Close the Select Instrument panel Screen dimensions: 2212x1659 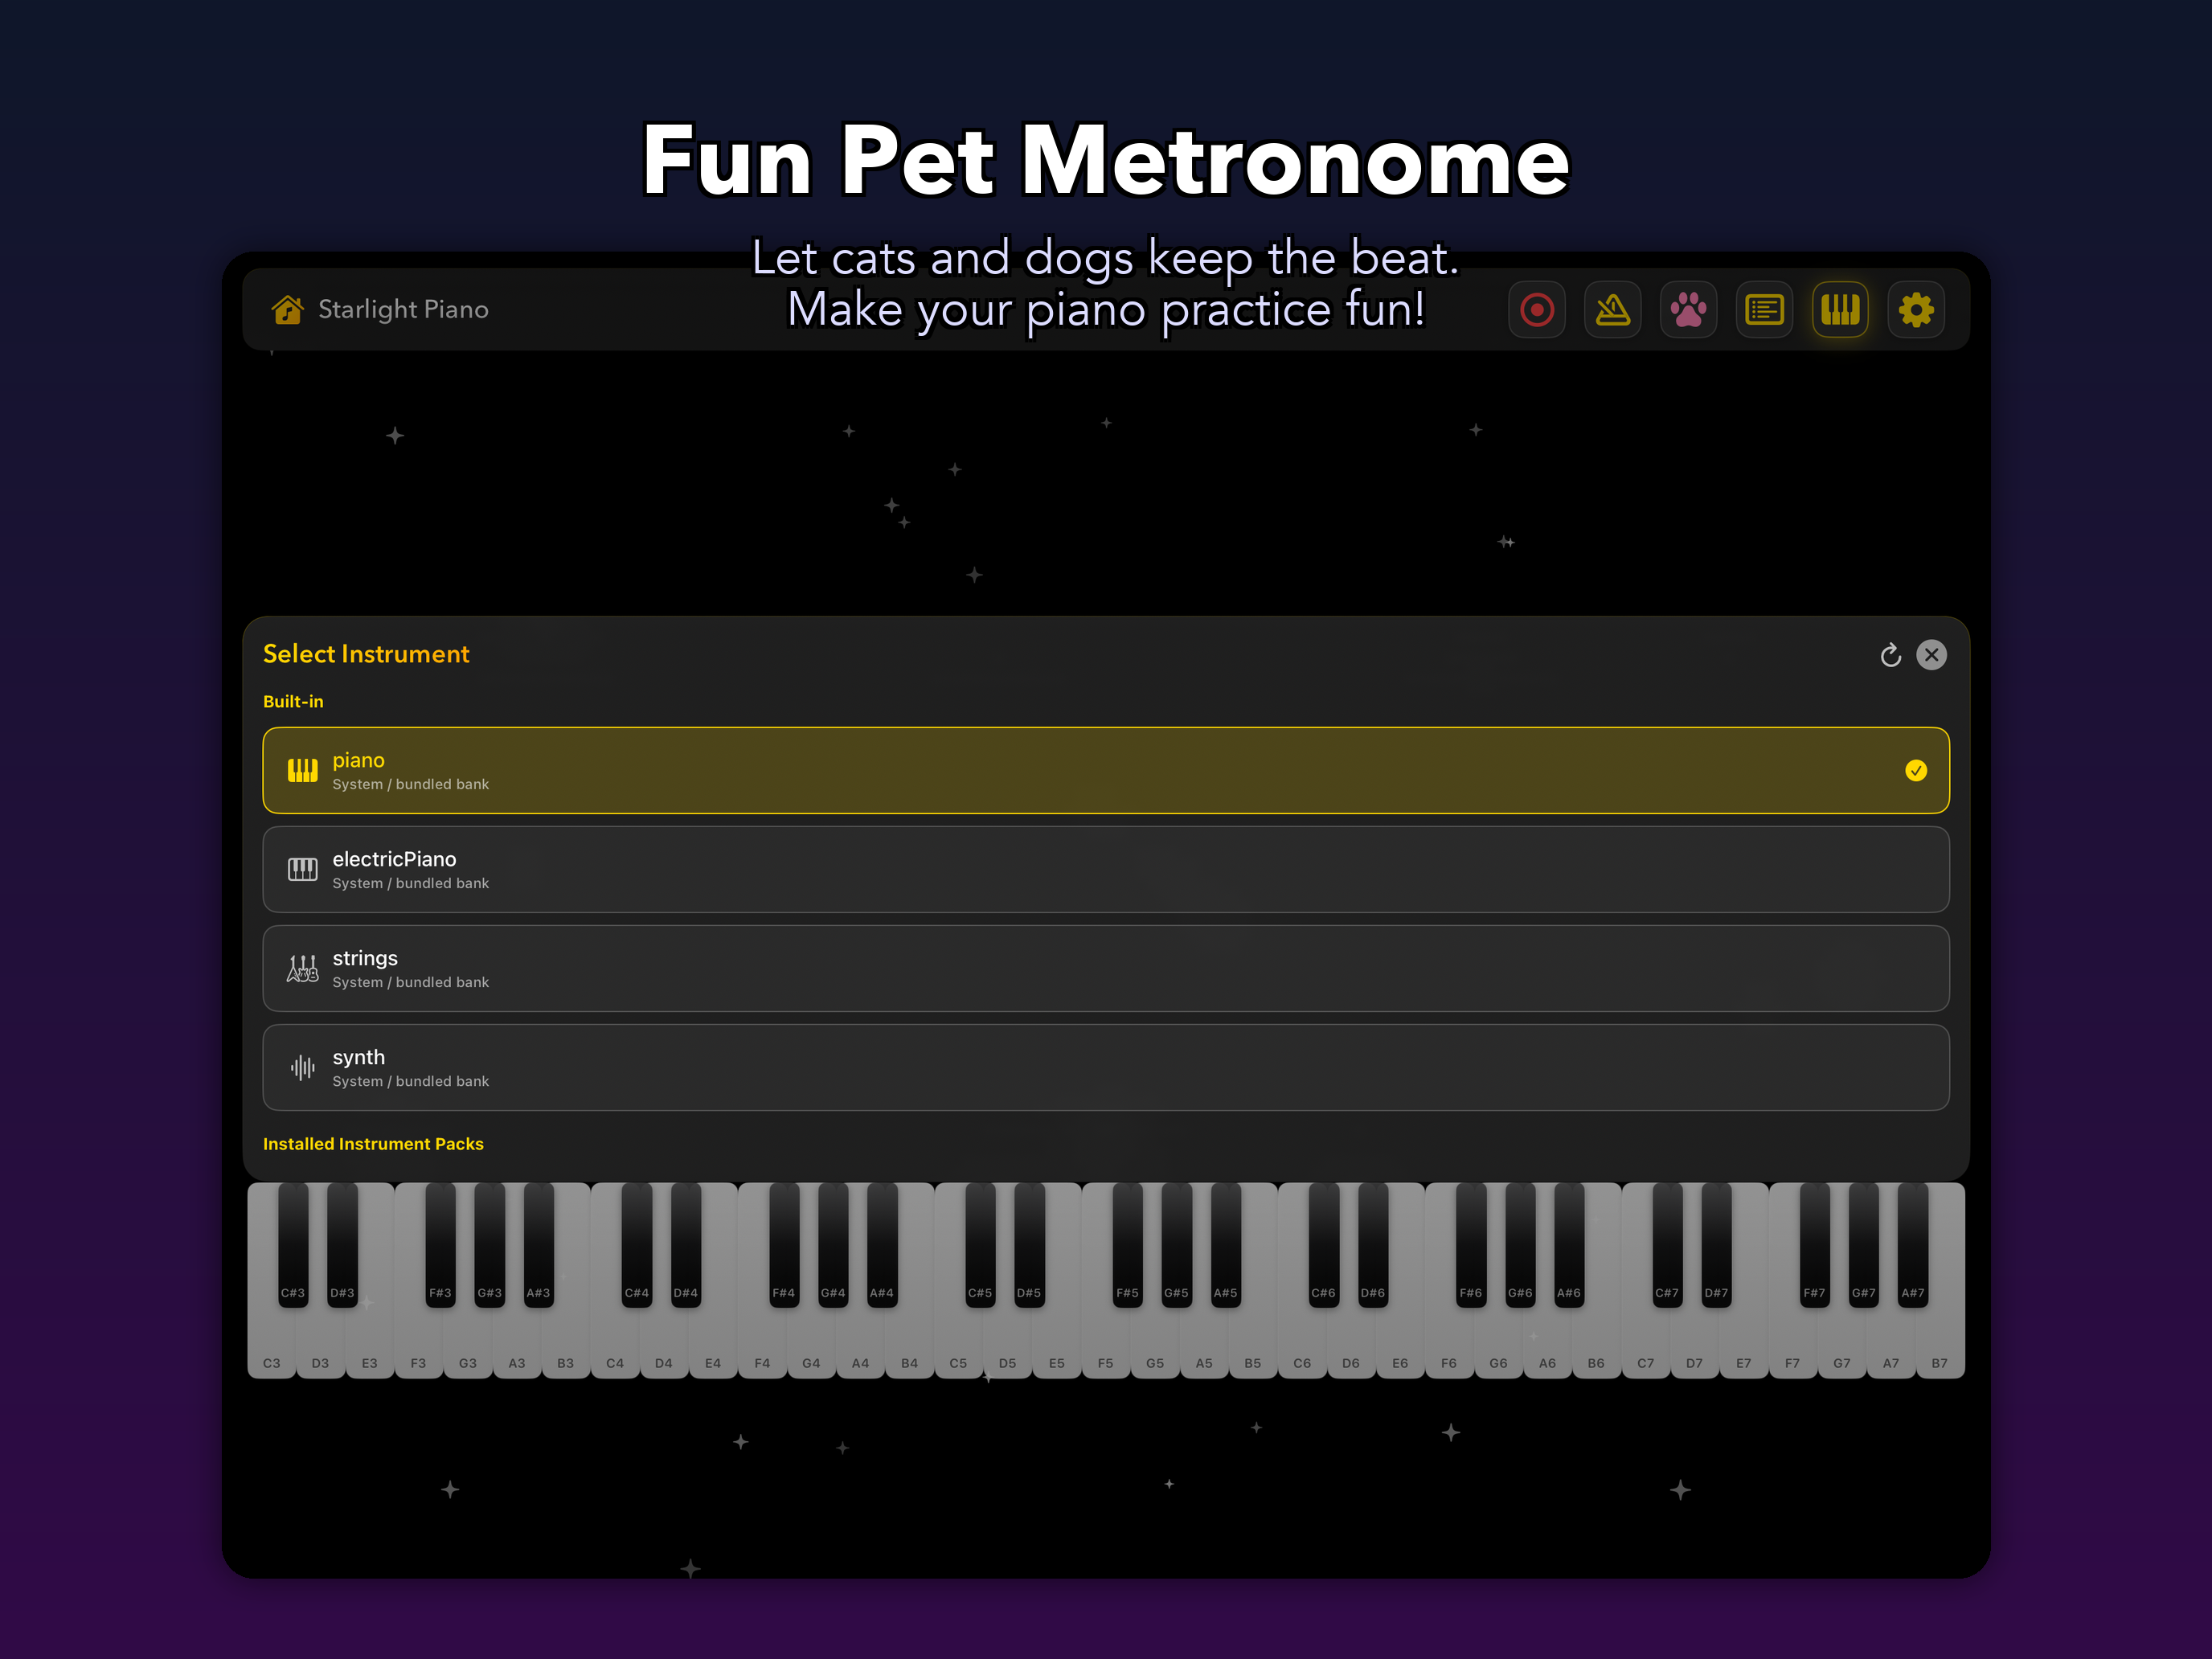(1932, 655)
